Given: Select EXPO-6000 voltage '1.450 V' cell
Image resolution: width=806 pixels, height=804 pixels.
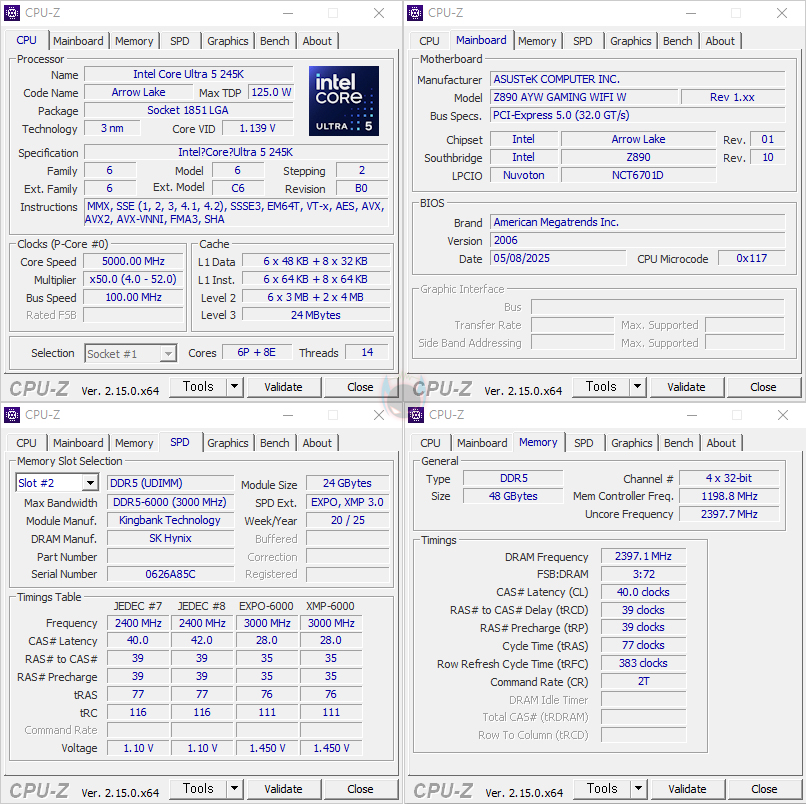Looking at the screenshot, I should (267, 748).
